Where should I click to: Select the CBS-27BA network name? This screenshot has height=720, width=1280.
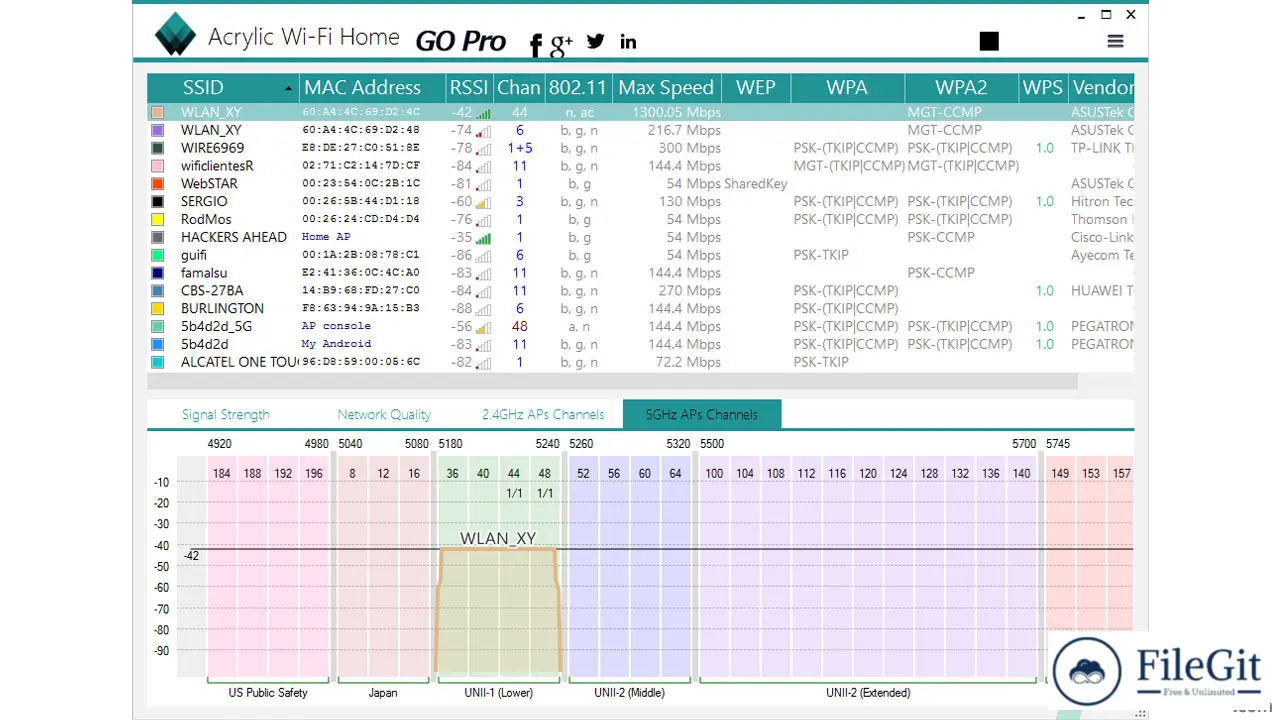point(211,291)
